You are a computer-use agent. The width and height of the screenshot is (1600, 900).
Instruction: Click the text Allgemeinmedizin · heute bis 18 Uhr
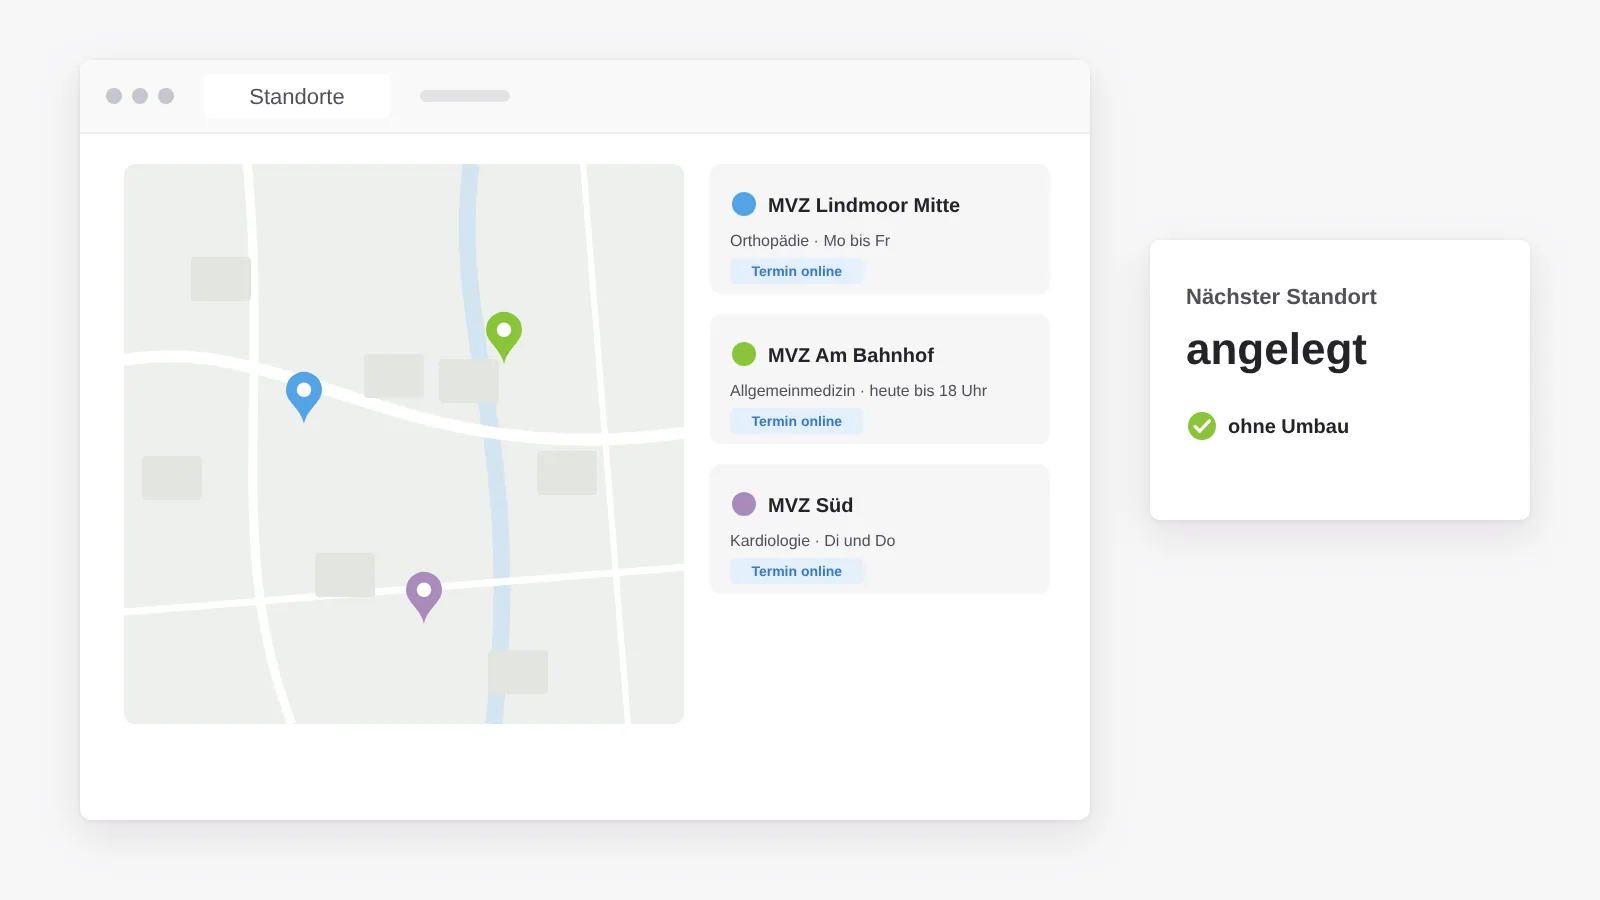858,391
